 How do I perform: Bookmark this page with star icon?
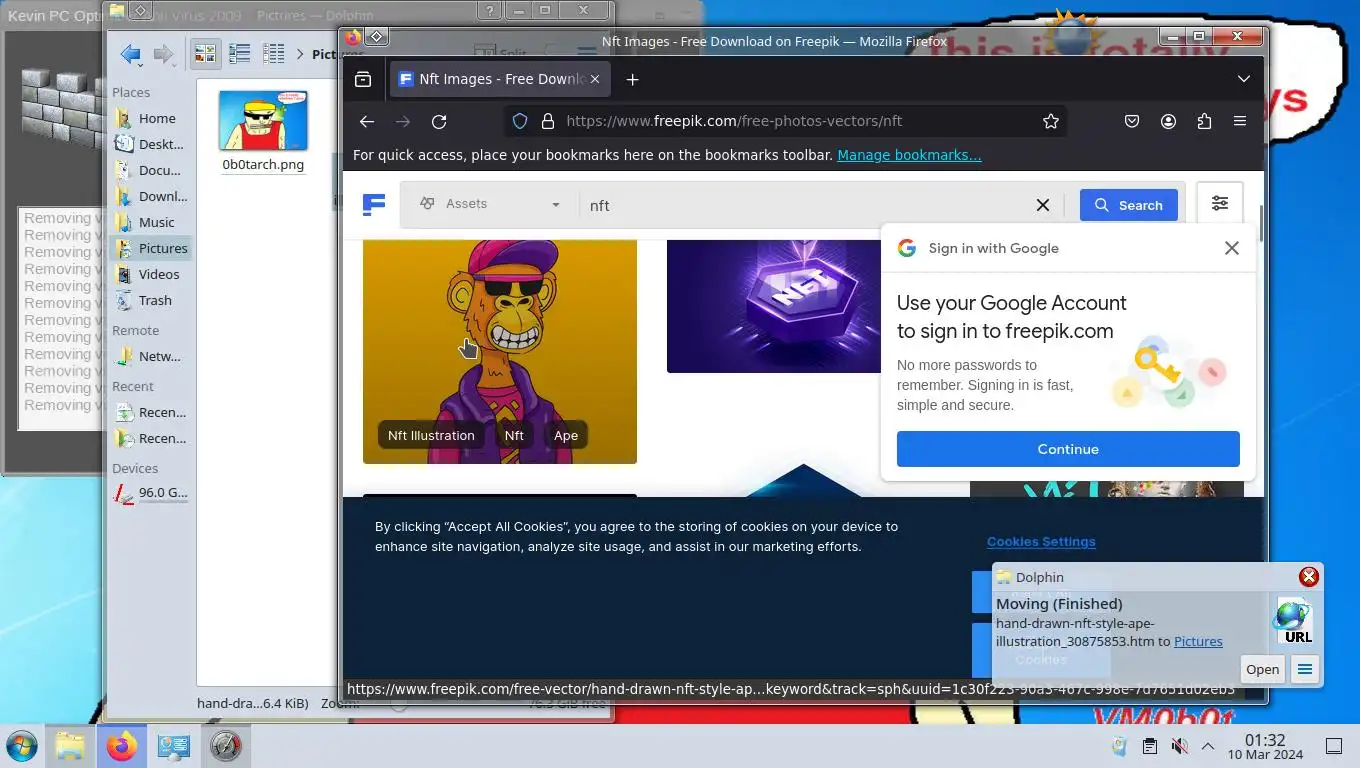(1051, 121)
